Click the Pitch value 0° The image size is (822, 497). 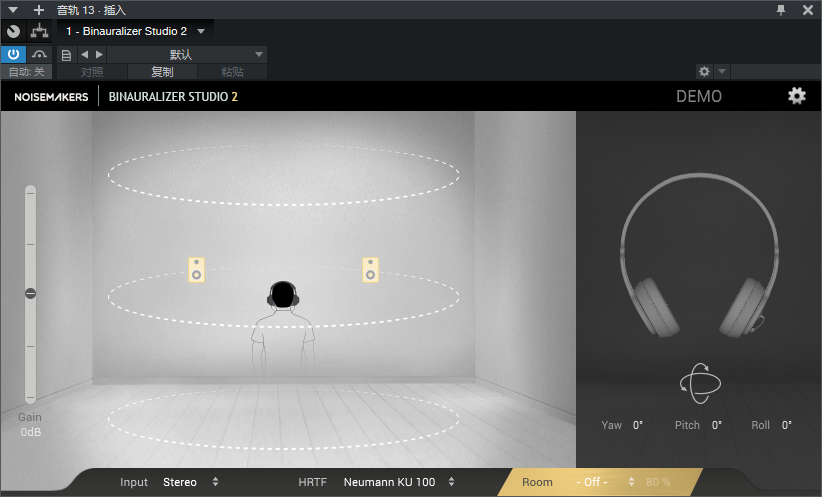[x=717, y=425]
